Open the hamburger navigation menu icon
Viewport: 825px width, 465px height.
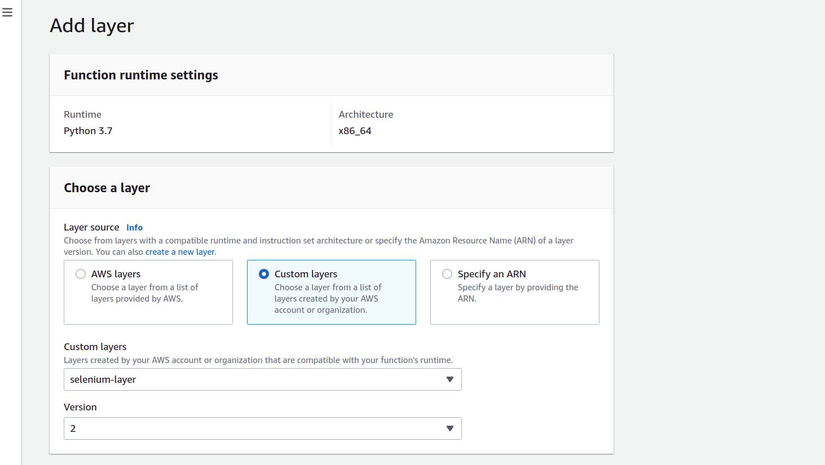coord(7,13)
